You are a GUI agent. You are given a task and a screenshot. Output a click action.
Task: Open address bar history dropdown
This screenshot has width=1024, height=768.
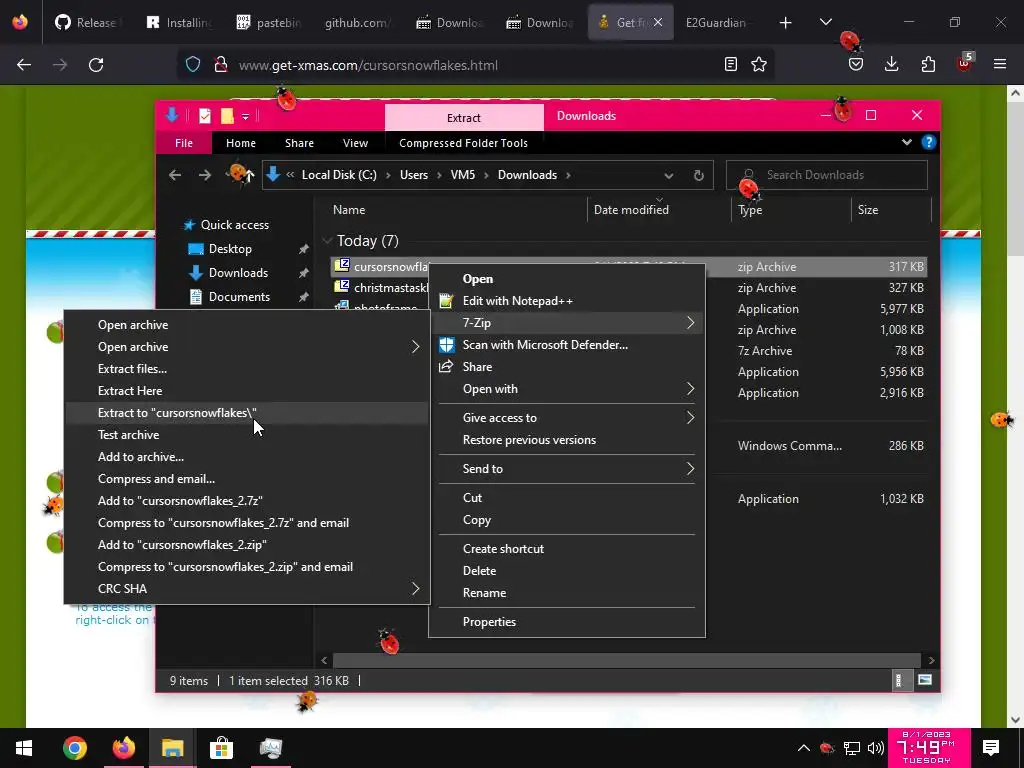click(x=668, y=176)
